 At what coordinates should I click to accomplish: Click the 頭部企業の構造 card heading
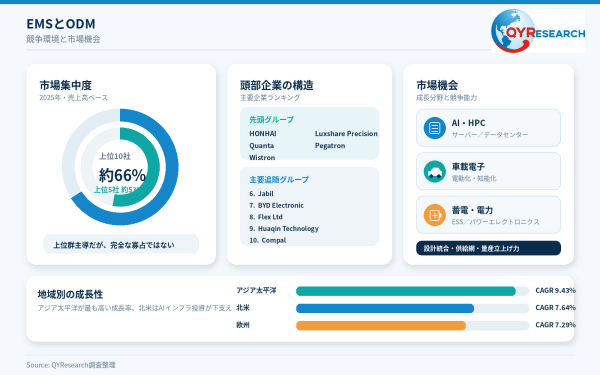277,85
